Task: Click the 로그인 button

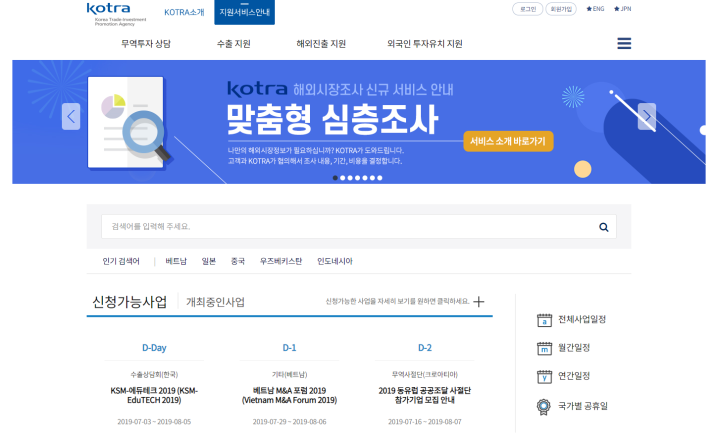Action: coord(528,9)
